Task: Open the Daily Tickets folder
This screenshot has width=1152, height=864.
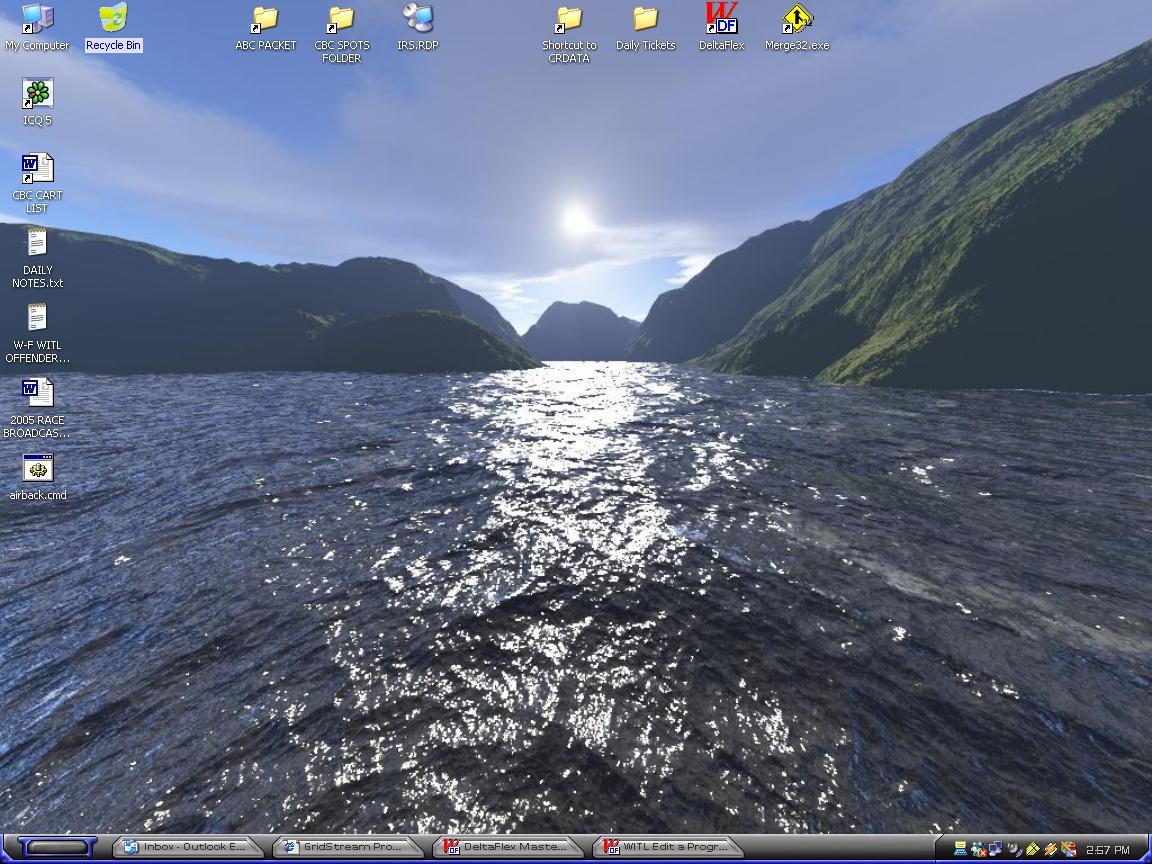Action: coord(645,19)
